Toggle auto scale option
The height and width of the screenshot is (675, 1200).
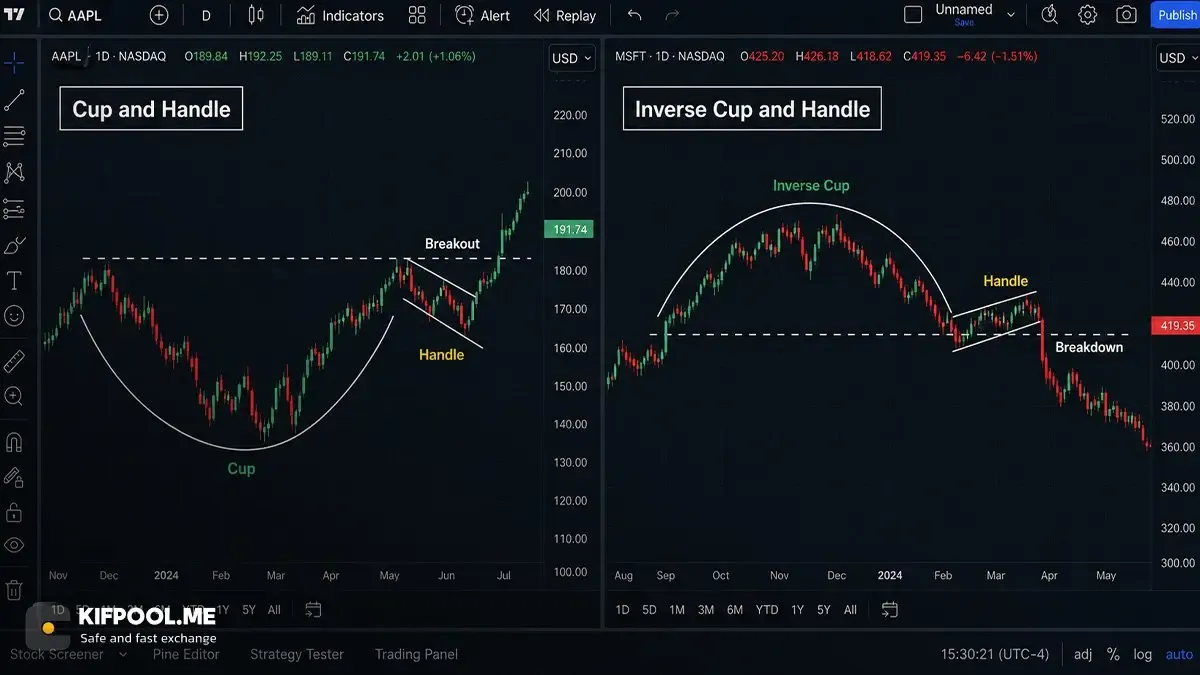click(1179, 654)
